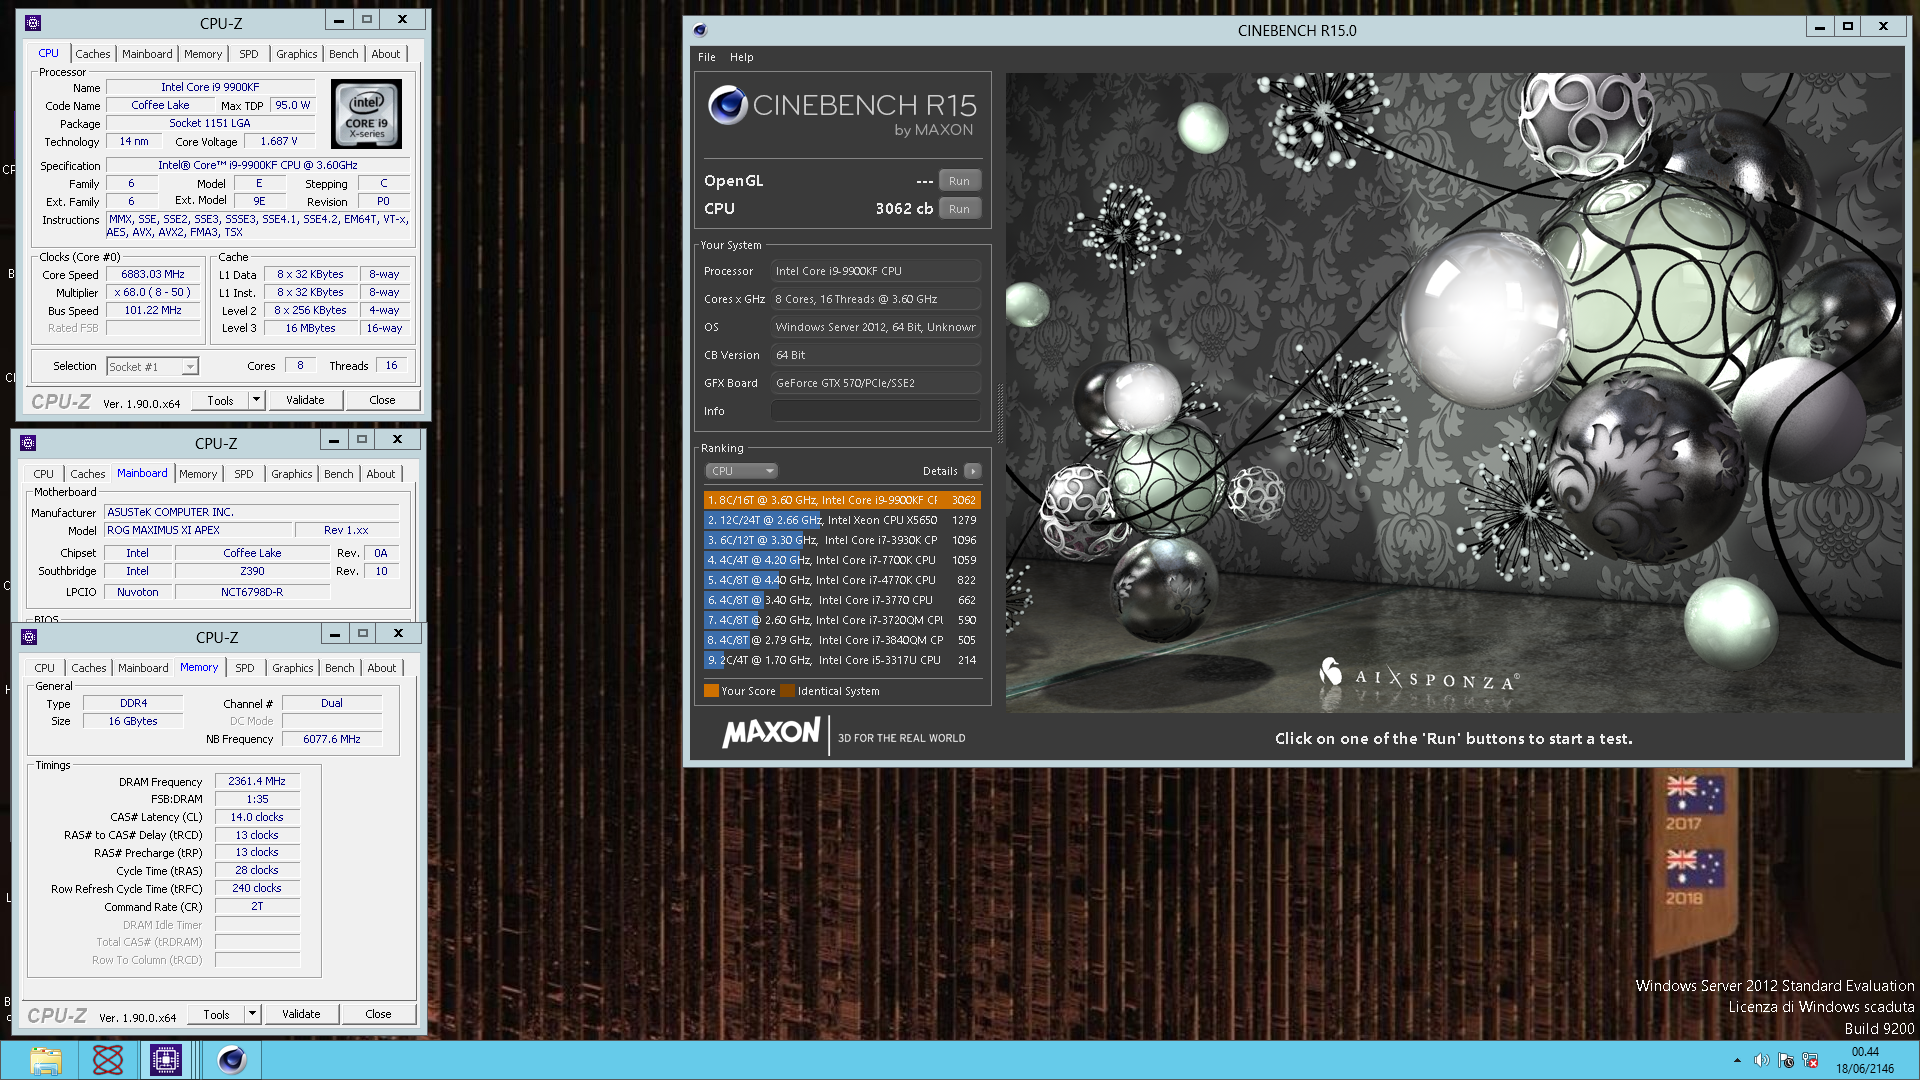This screenshot has height=1080, width=1920.
Task: Open File Explorer from the taskbar
Action: click(x=45, y=1060)
